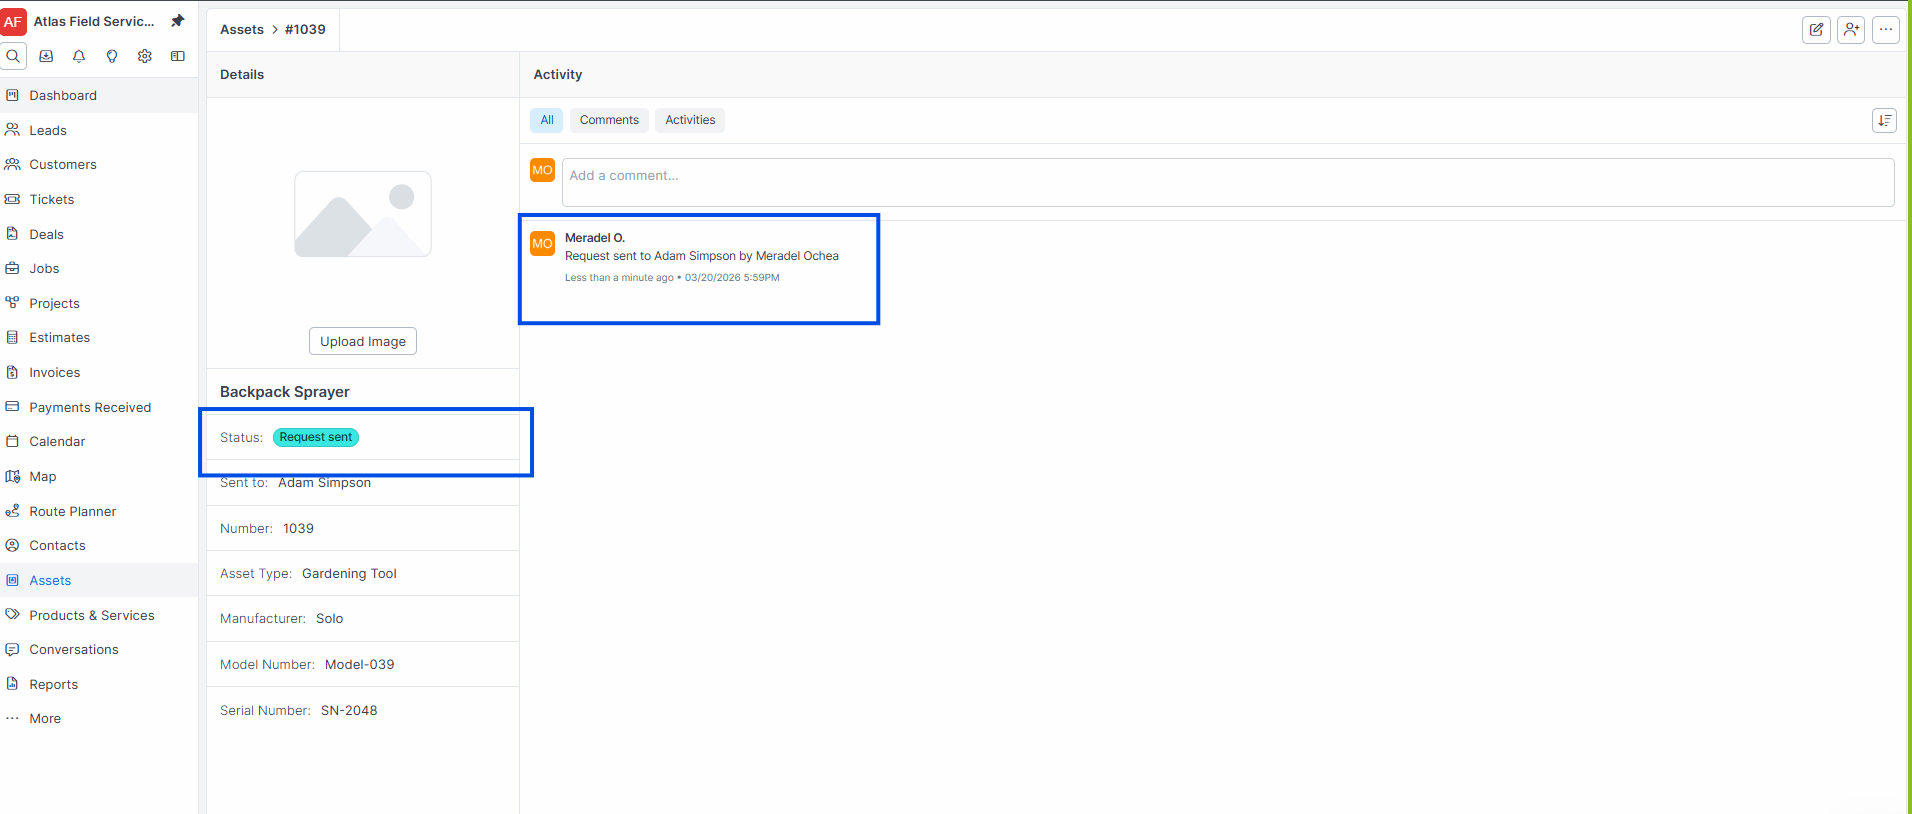Click Adam Simpson in Sent to row

pyautogui.click(x=324, y=482)
